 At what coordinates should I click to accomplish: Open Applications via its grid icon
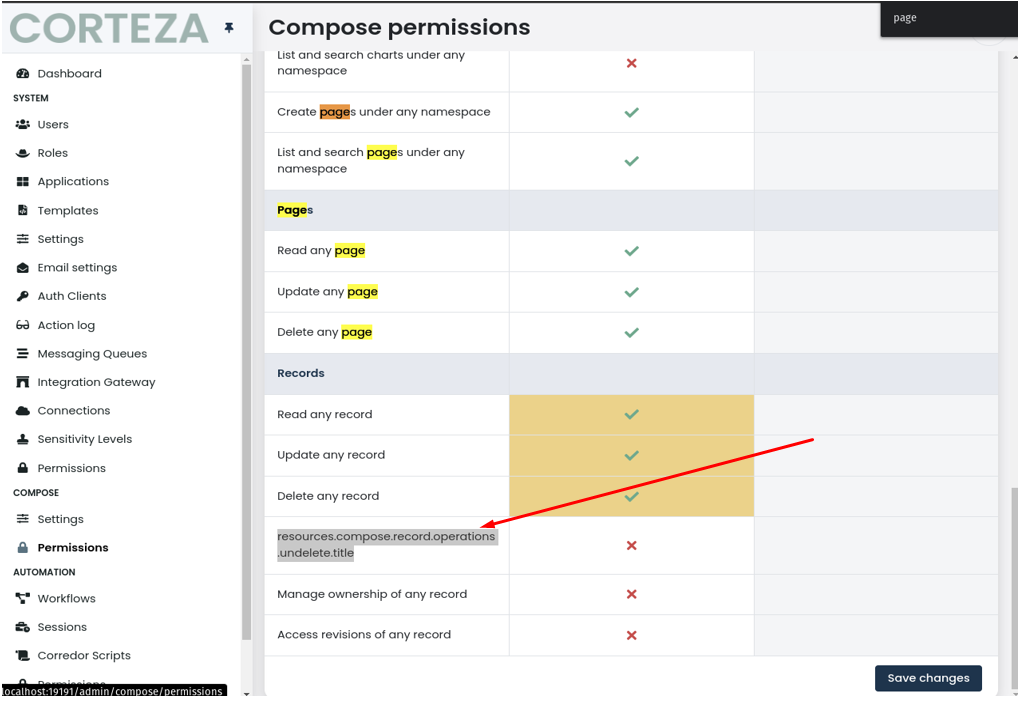pyautogui.click(x=20, y=181)
